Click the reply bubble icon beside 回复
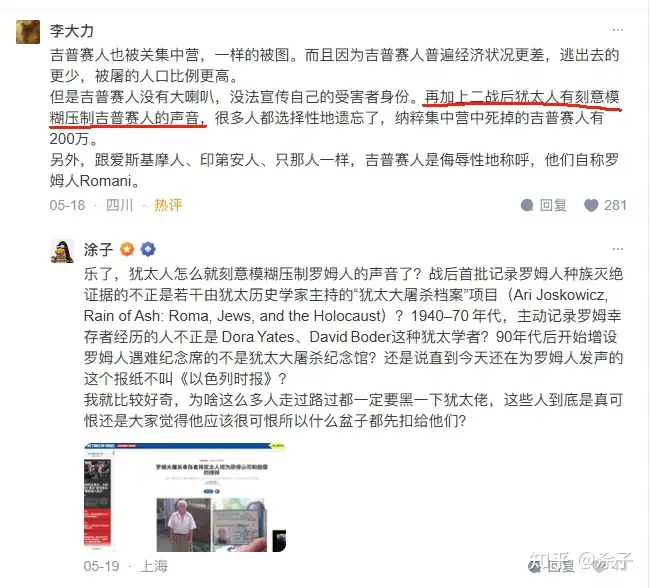The width and height of the screenshot is (650, 588). pyautogui.click(x=527, y=205)
